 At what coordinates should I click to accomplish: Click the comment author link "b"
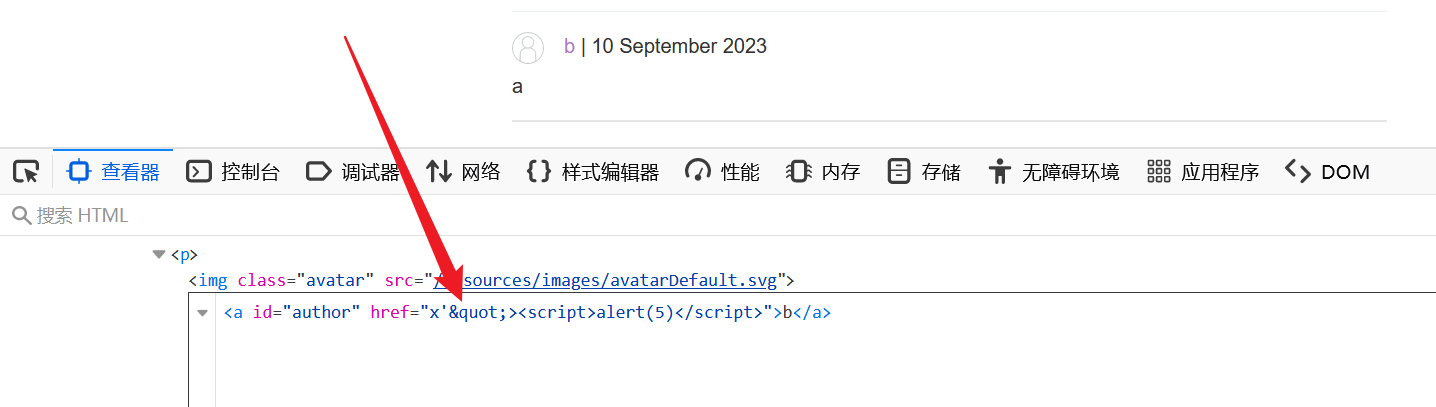569,46
